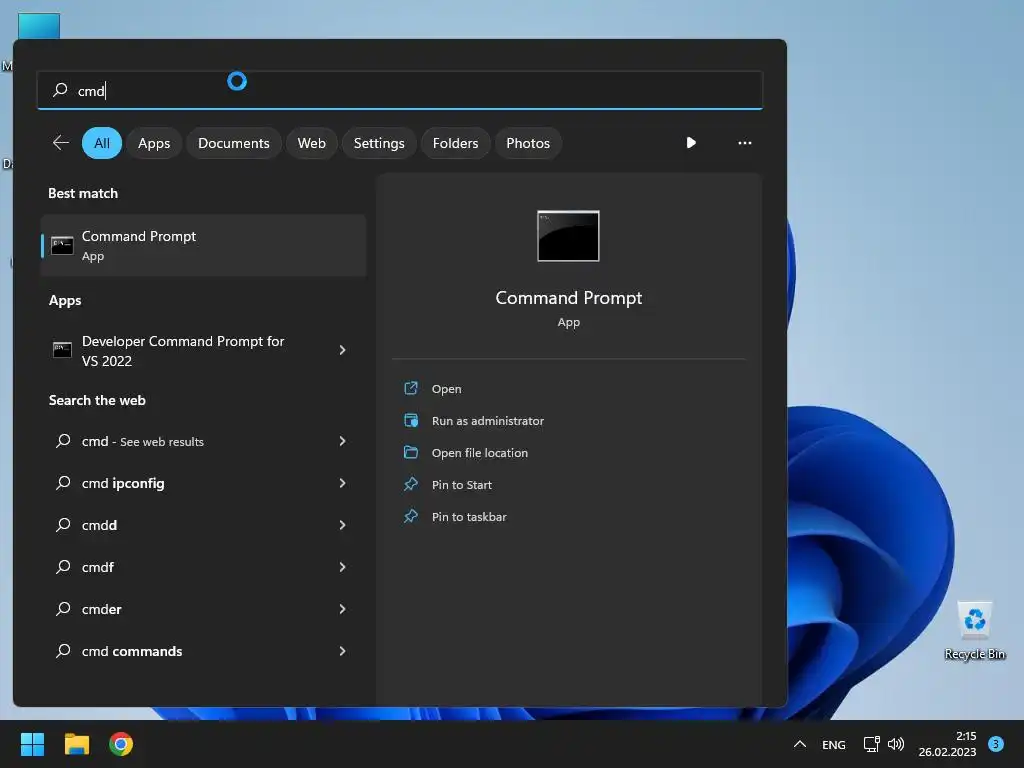Click the network icon in system tray
The width and height of the screenshot is (1024, 768).
[871, 744]
